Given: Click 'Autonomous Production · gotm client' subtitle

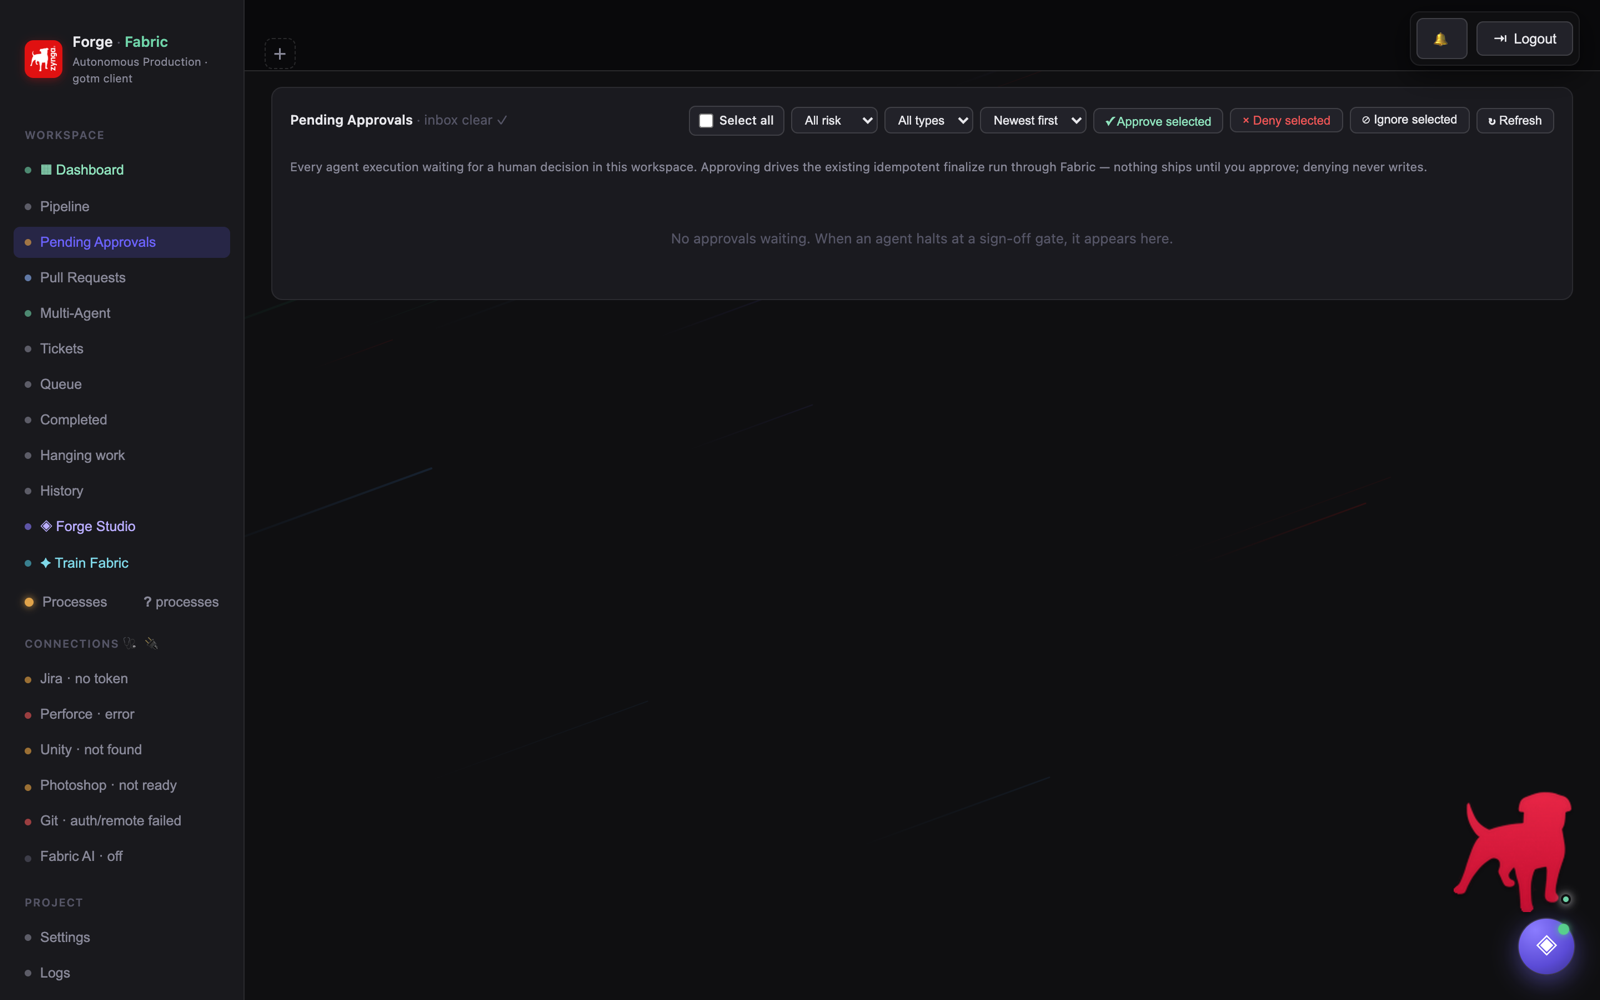Looking at the screenshot, I should (140, 70).
